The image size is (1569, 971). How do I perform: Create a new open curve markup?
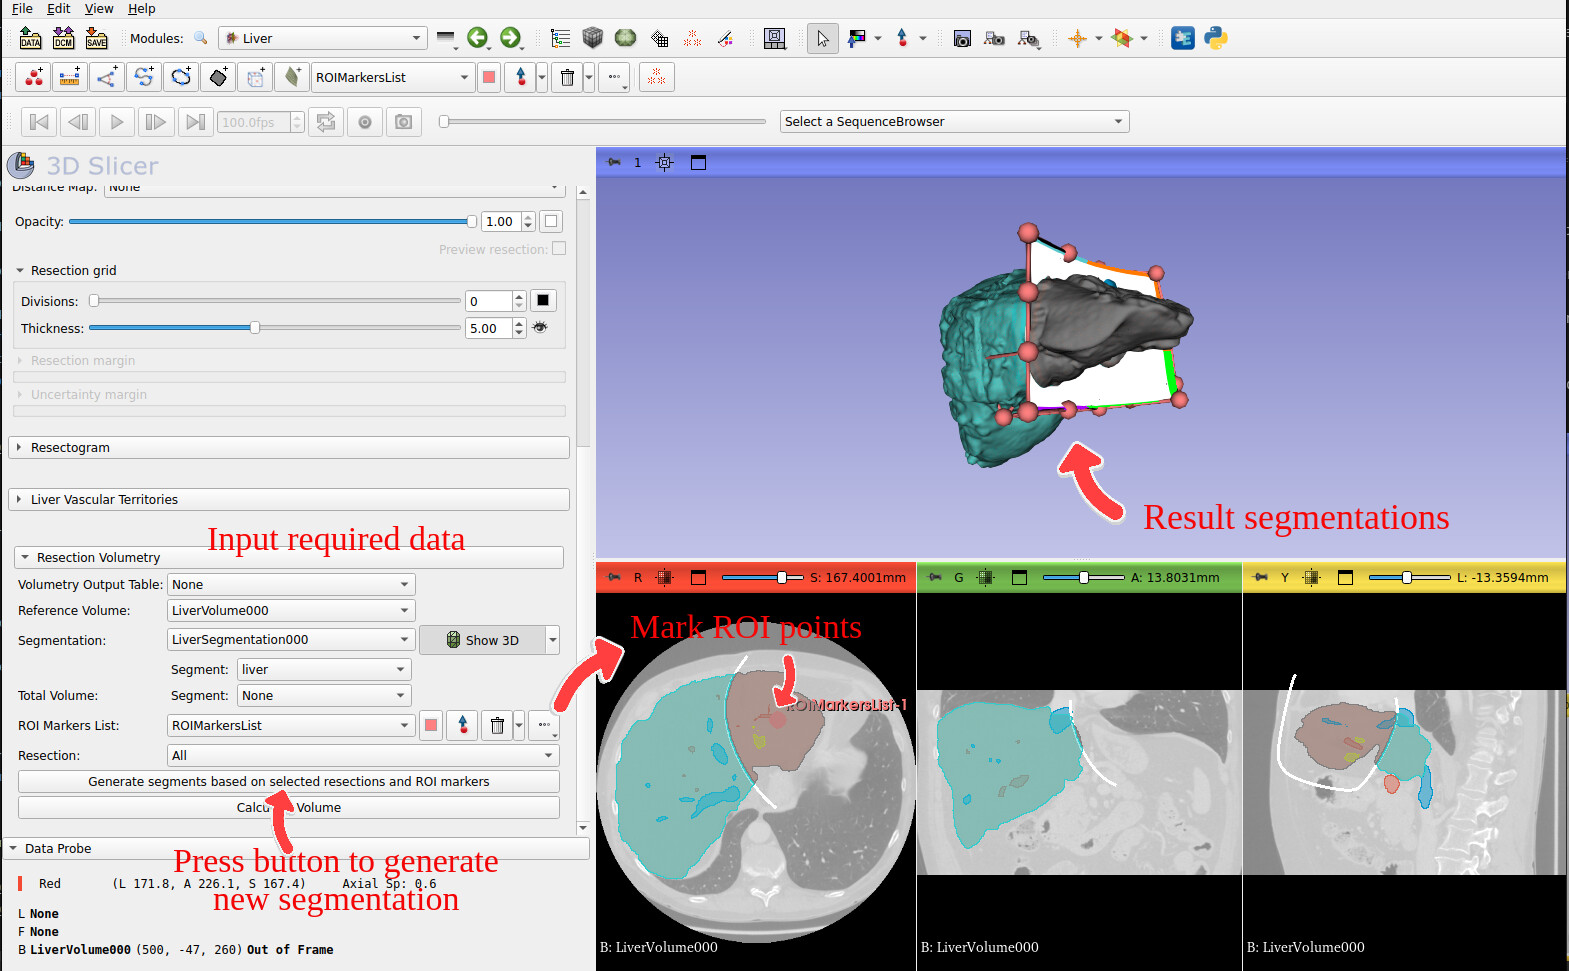pos(144,77)
